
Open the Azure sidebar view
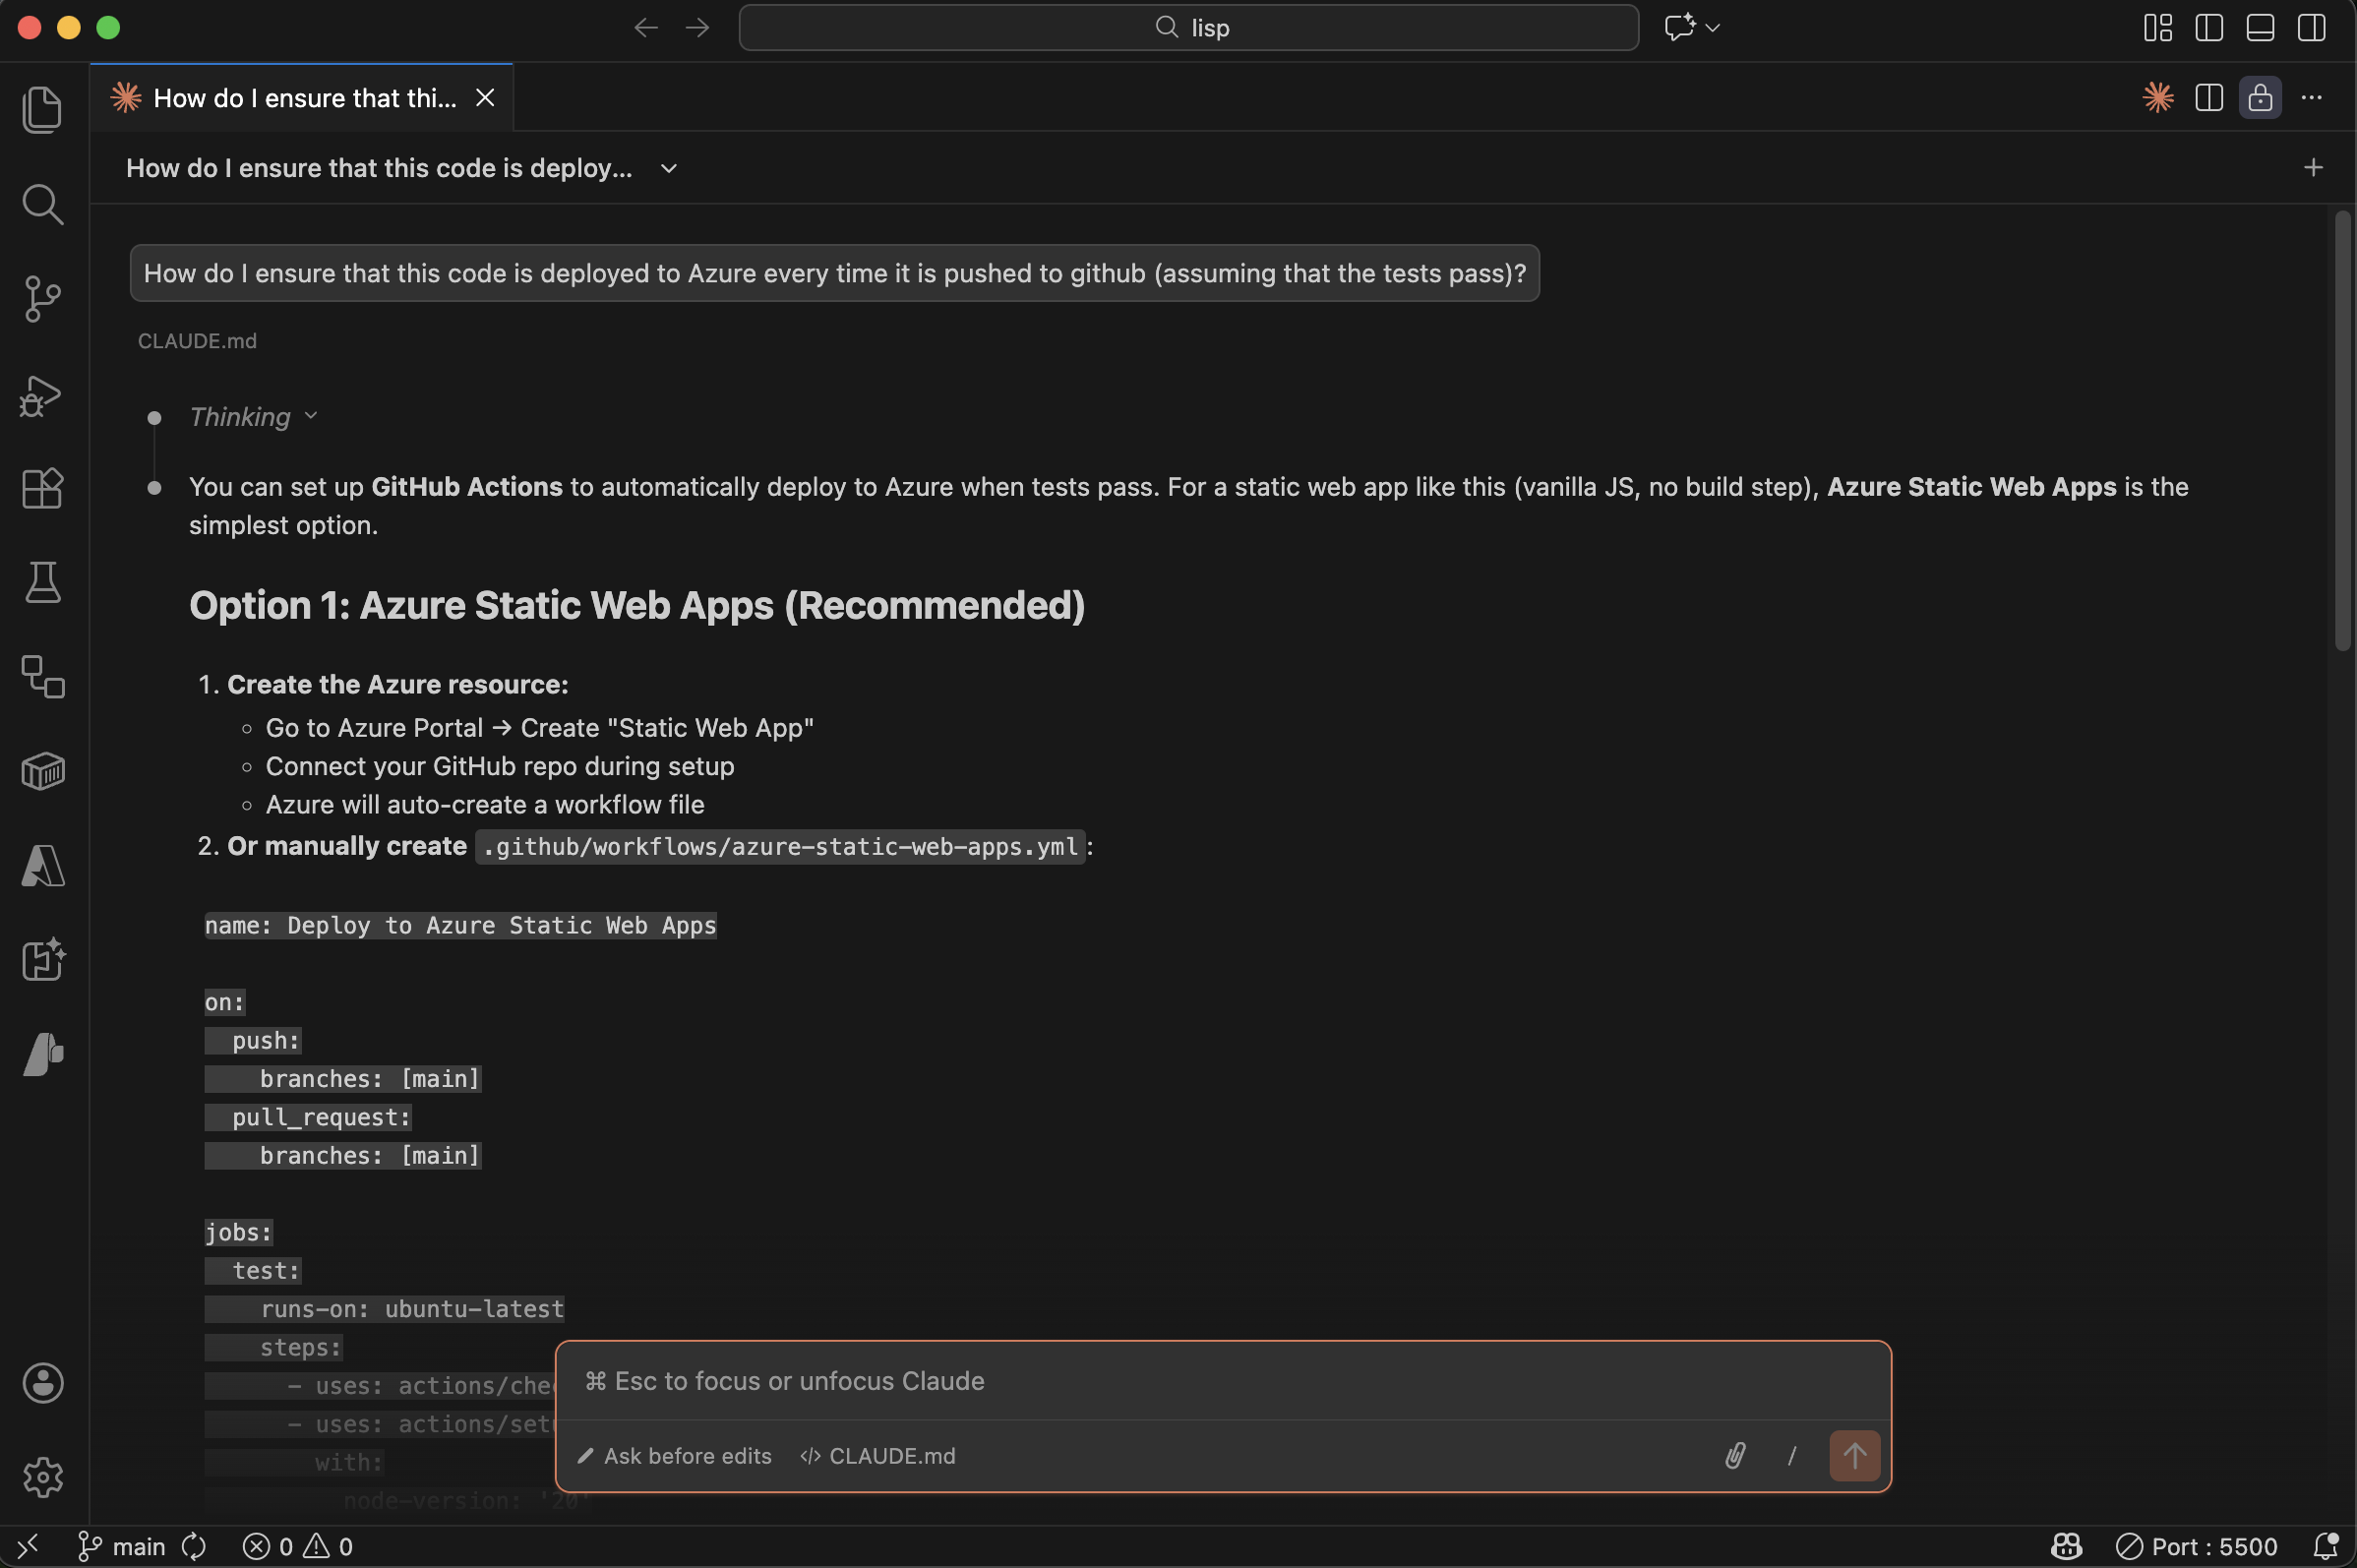tap(42, 866)
